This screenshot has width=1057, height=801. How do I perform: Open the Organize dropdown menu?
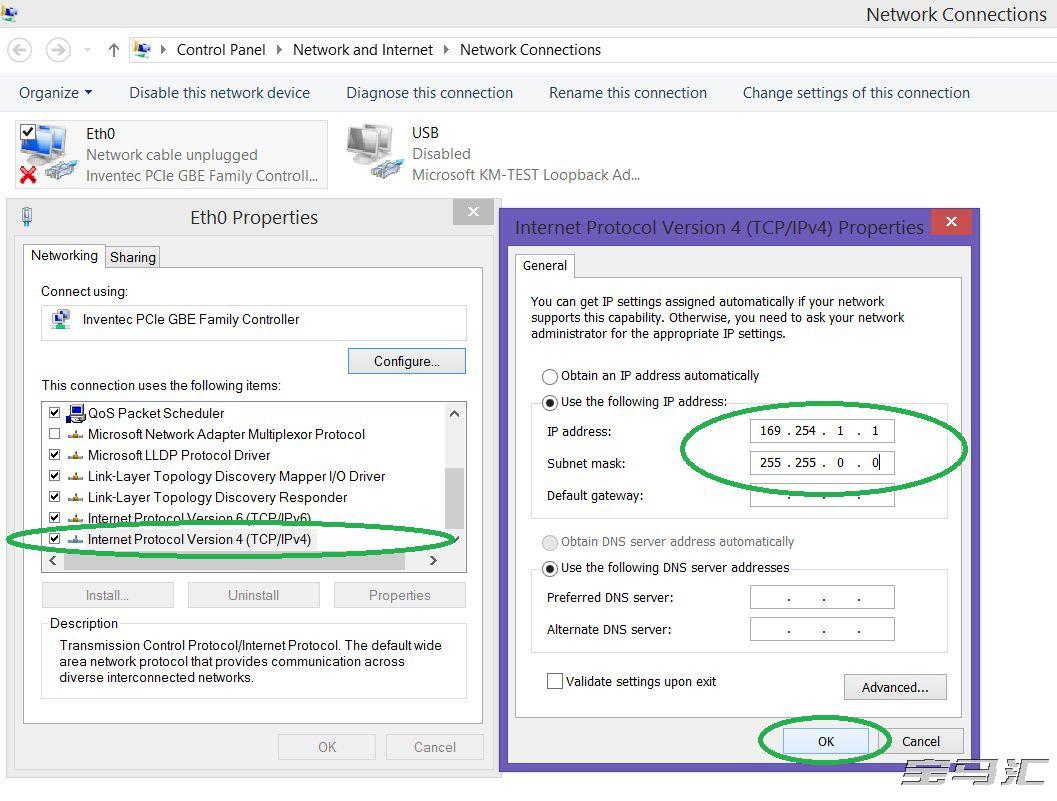tap(55, 93)
